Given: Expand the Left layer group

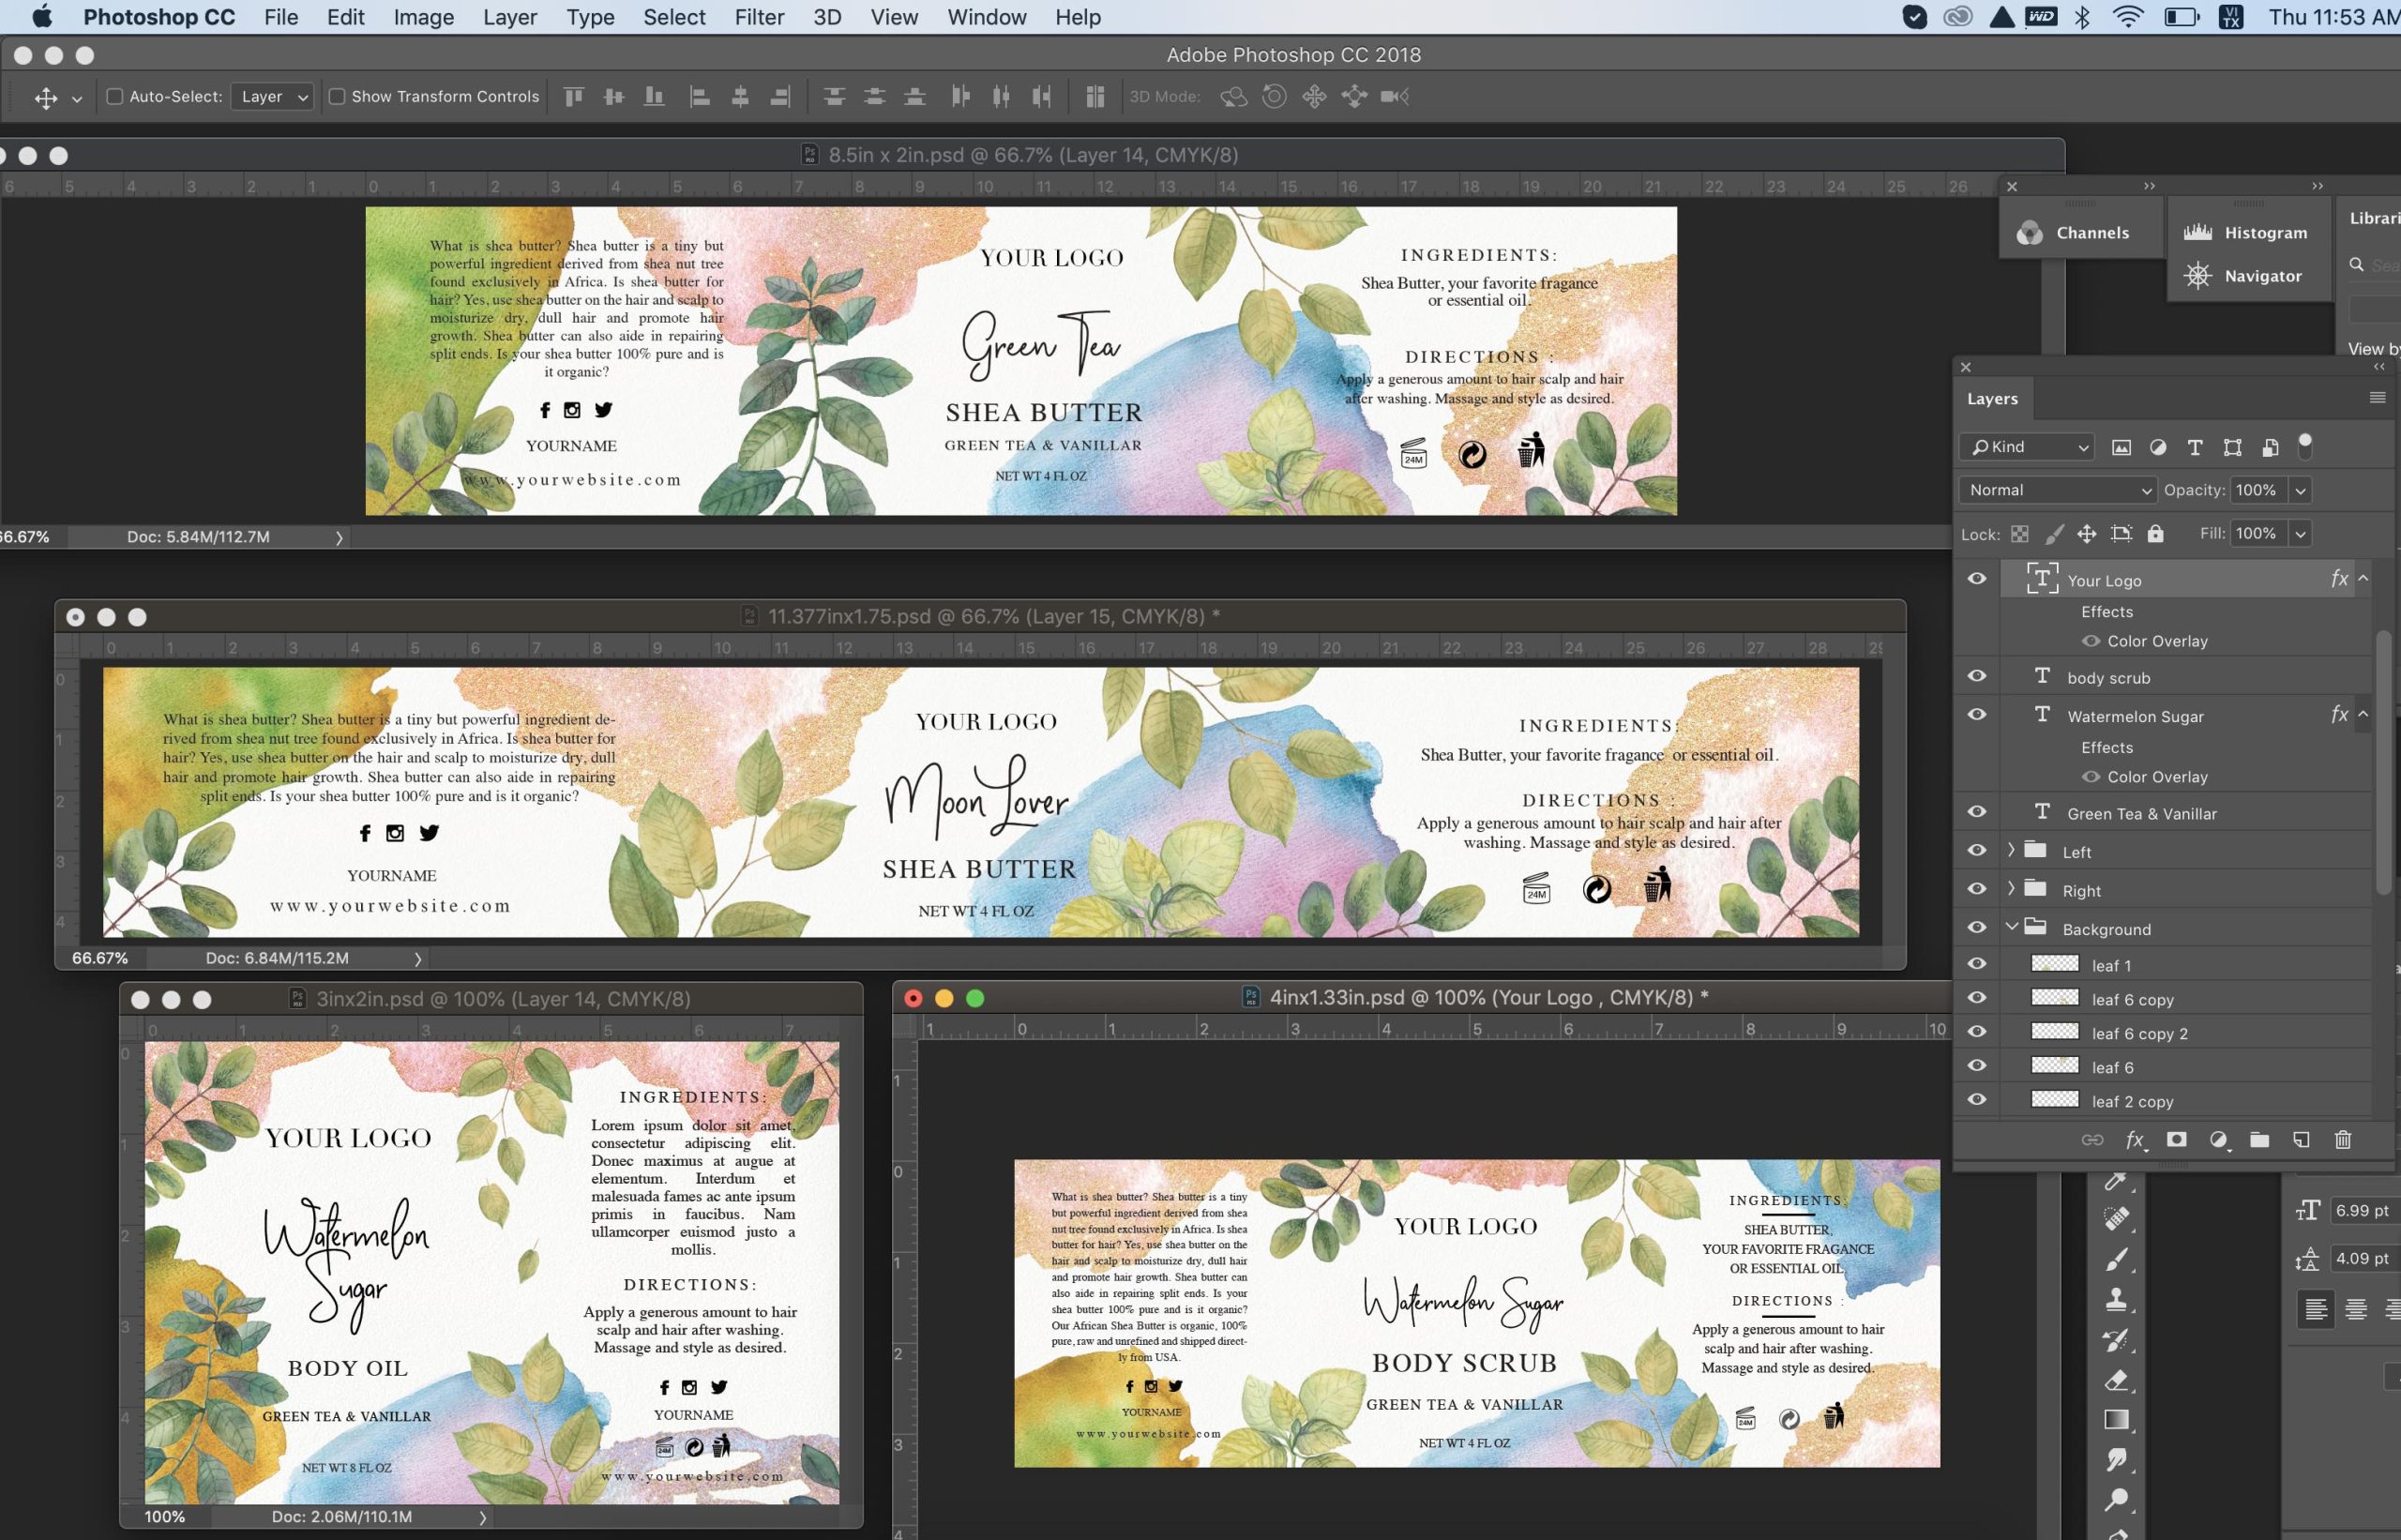Looking at the screenshot, I should (x=2011, y=851).
